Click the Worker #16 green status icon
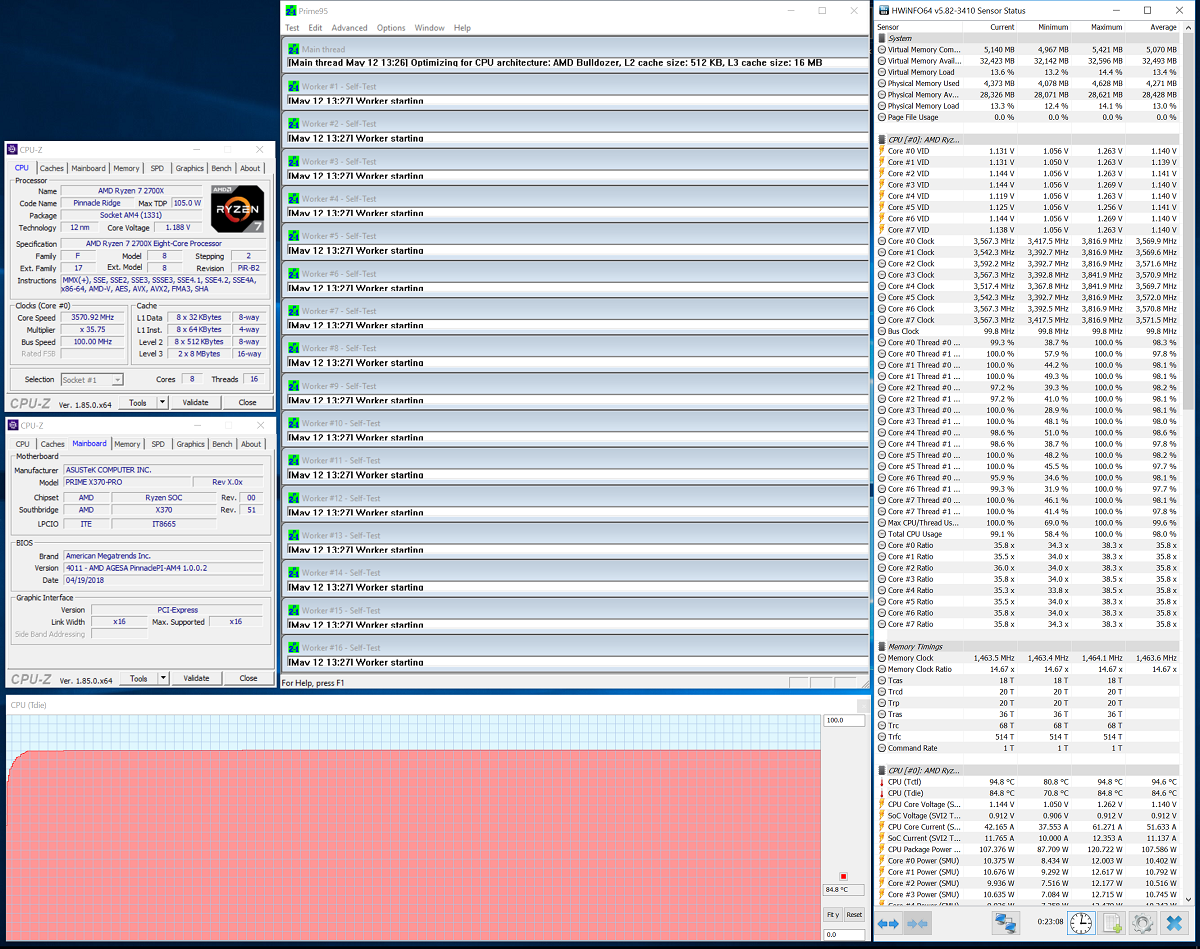 pyautogui.click(x=294, y=647)
